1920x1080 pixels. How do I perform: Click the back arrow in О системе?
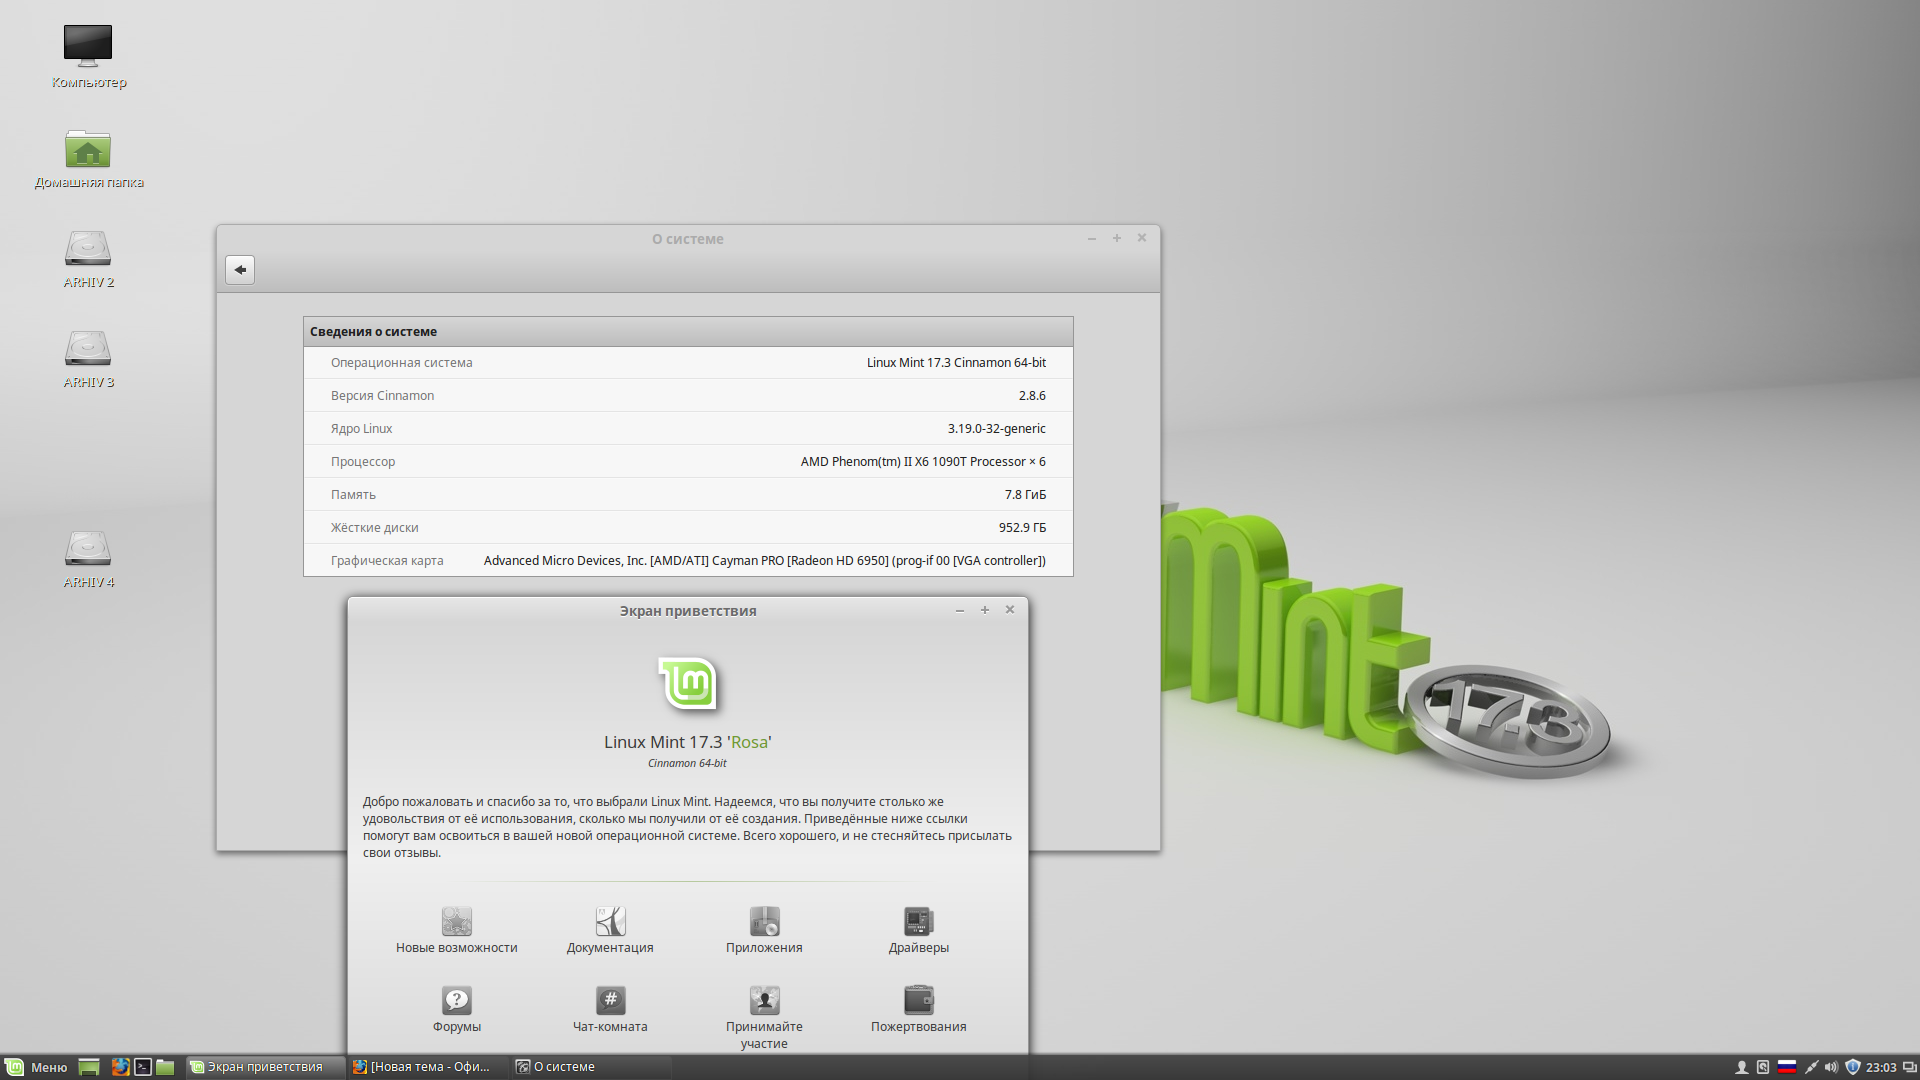pyautogui.click(x=240, y=270)
